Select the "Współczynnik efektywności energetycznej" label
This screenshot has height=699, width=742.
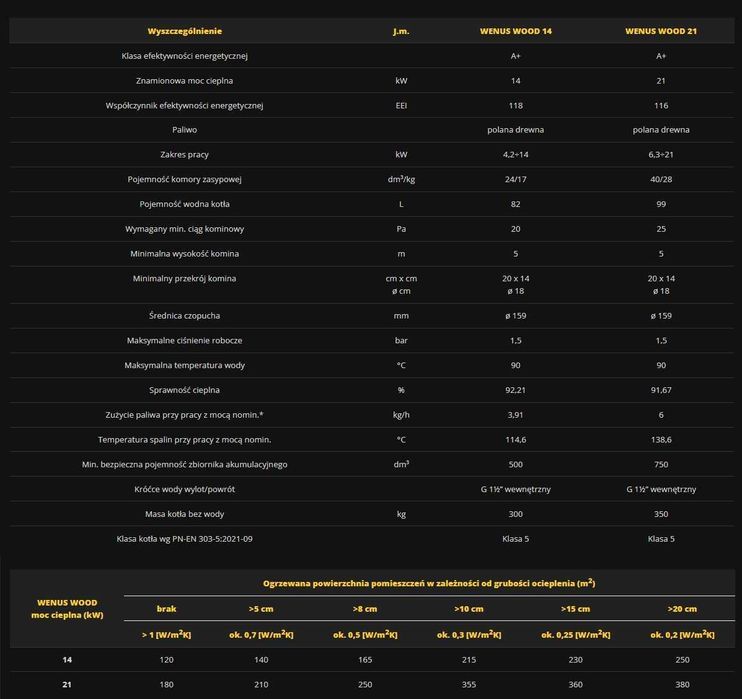click(x=185, y=106)
